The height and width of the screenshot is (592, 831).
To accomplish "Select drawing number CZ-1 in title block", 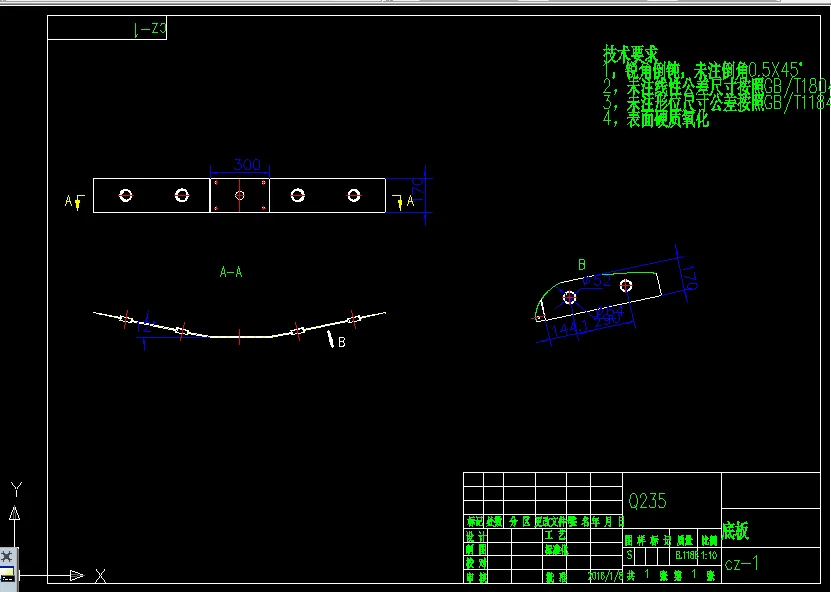I will pos(741,564).
